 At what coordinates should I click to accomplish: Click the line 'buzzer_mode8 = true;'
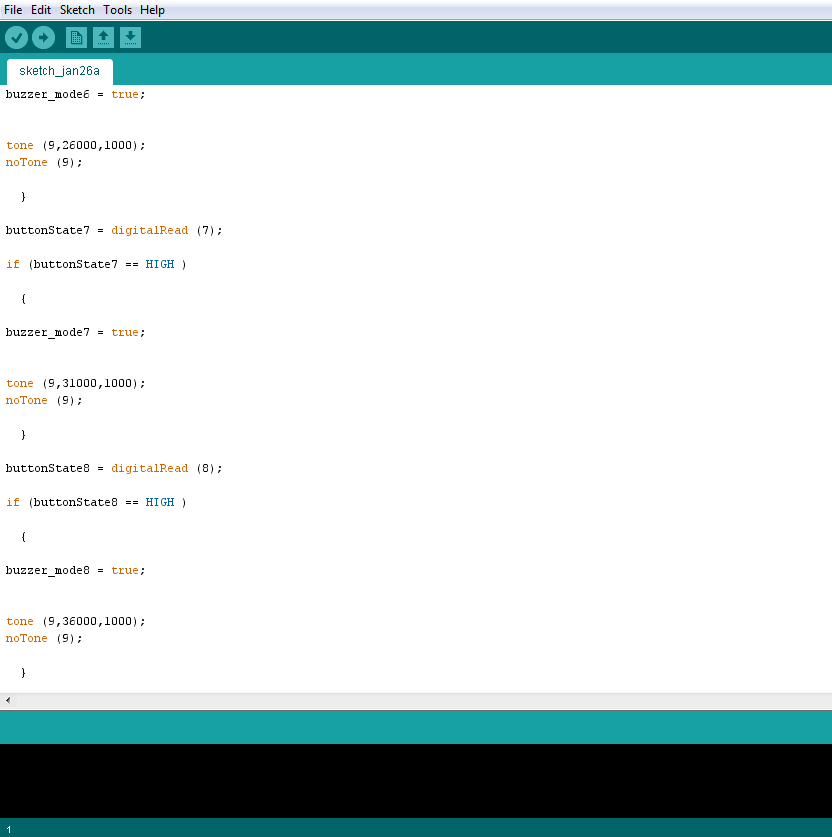point(75,571)
